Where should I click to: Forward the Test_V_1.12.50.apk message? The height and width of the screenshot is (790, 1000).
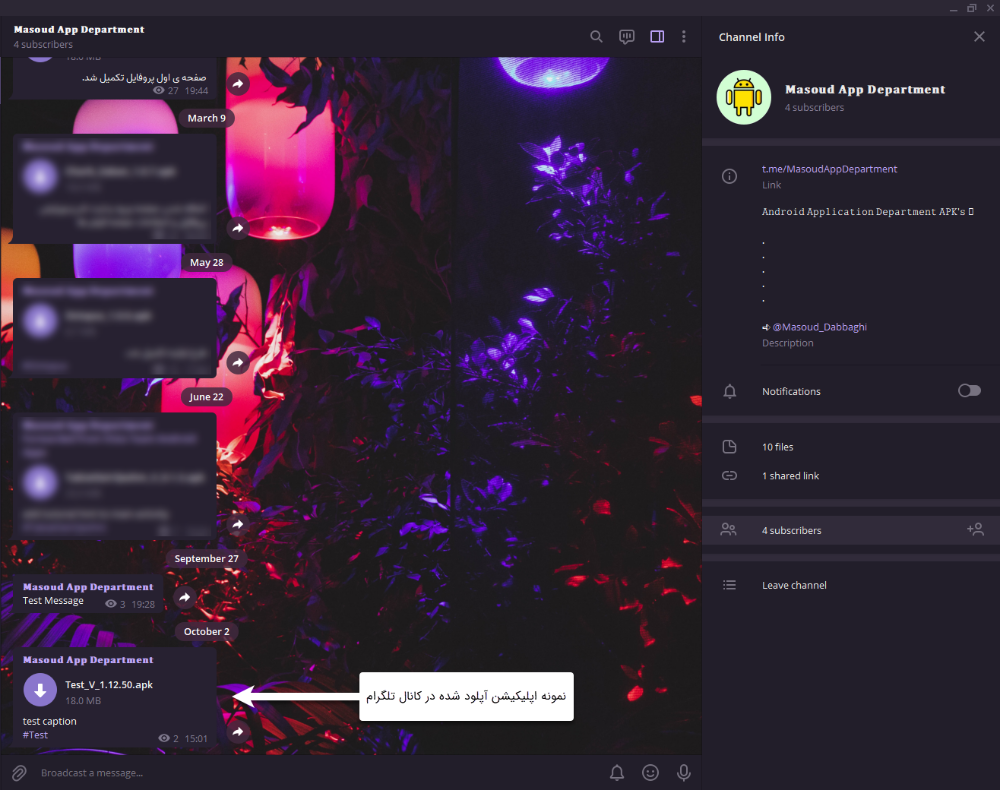pyautogui.click(x=238, y=732)
